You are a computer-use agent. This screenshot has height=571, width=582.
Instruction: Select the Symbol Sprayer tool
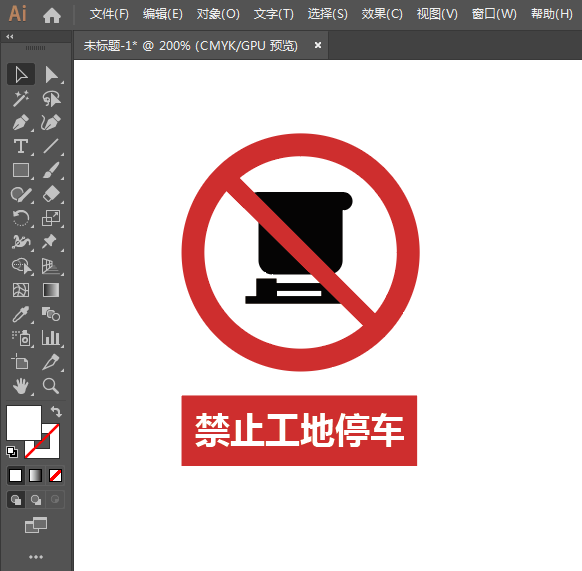click(21, 338)
